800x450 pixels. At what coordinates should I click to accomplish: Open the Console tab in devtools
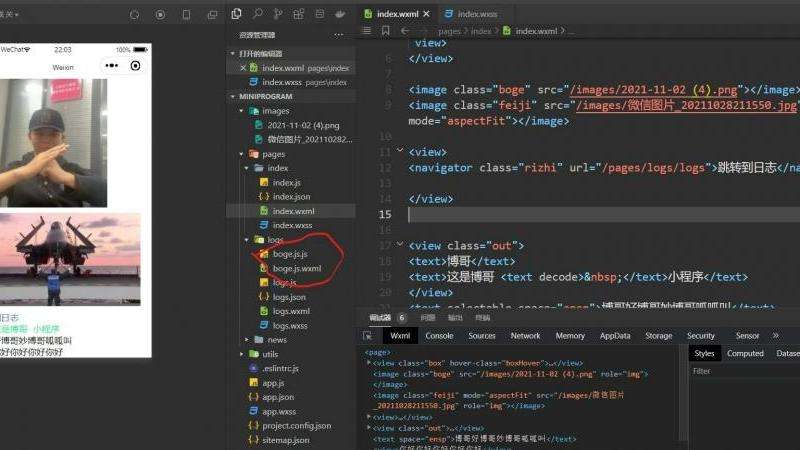point(439,336)
